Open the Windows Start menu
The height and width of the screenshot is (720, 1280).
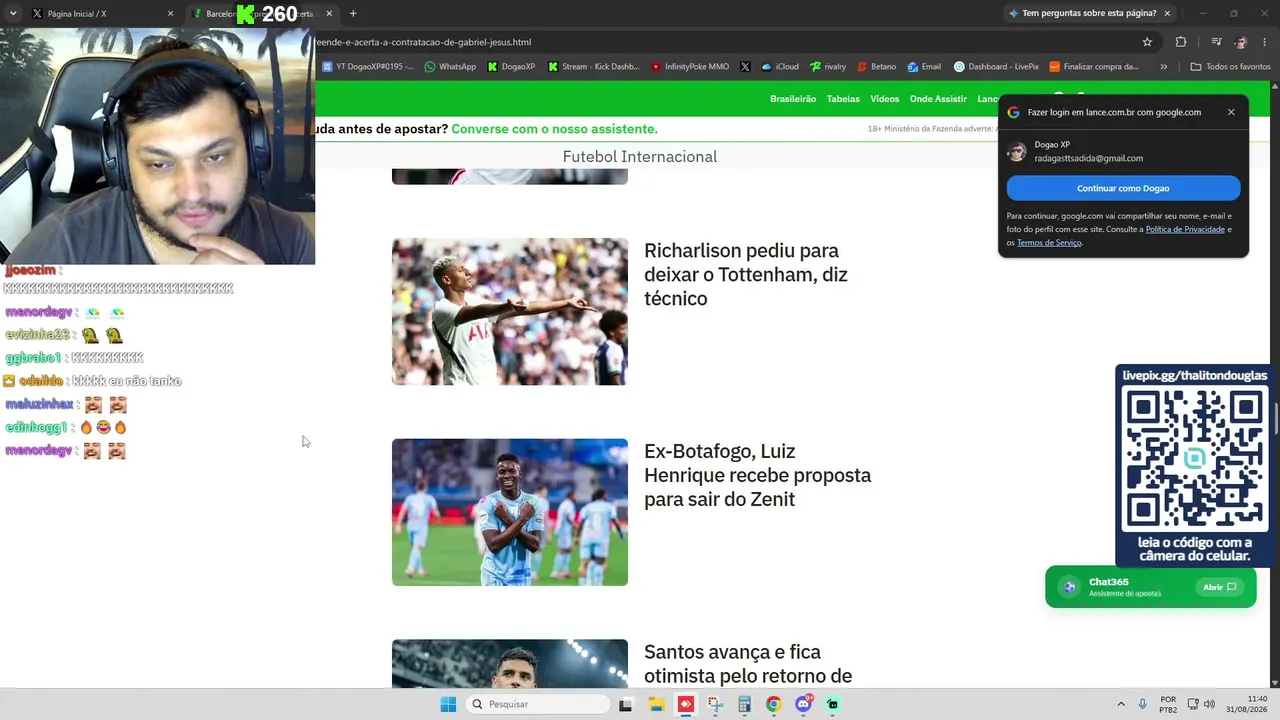click(448, 704)
